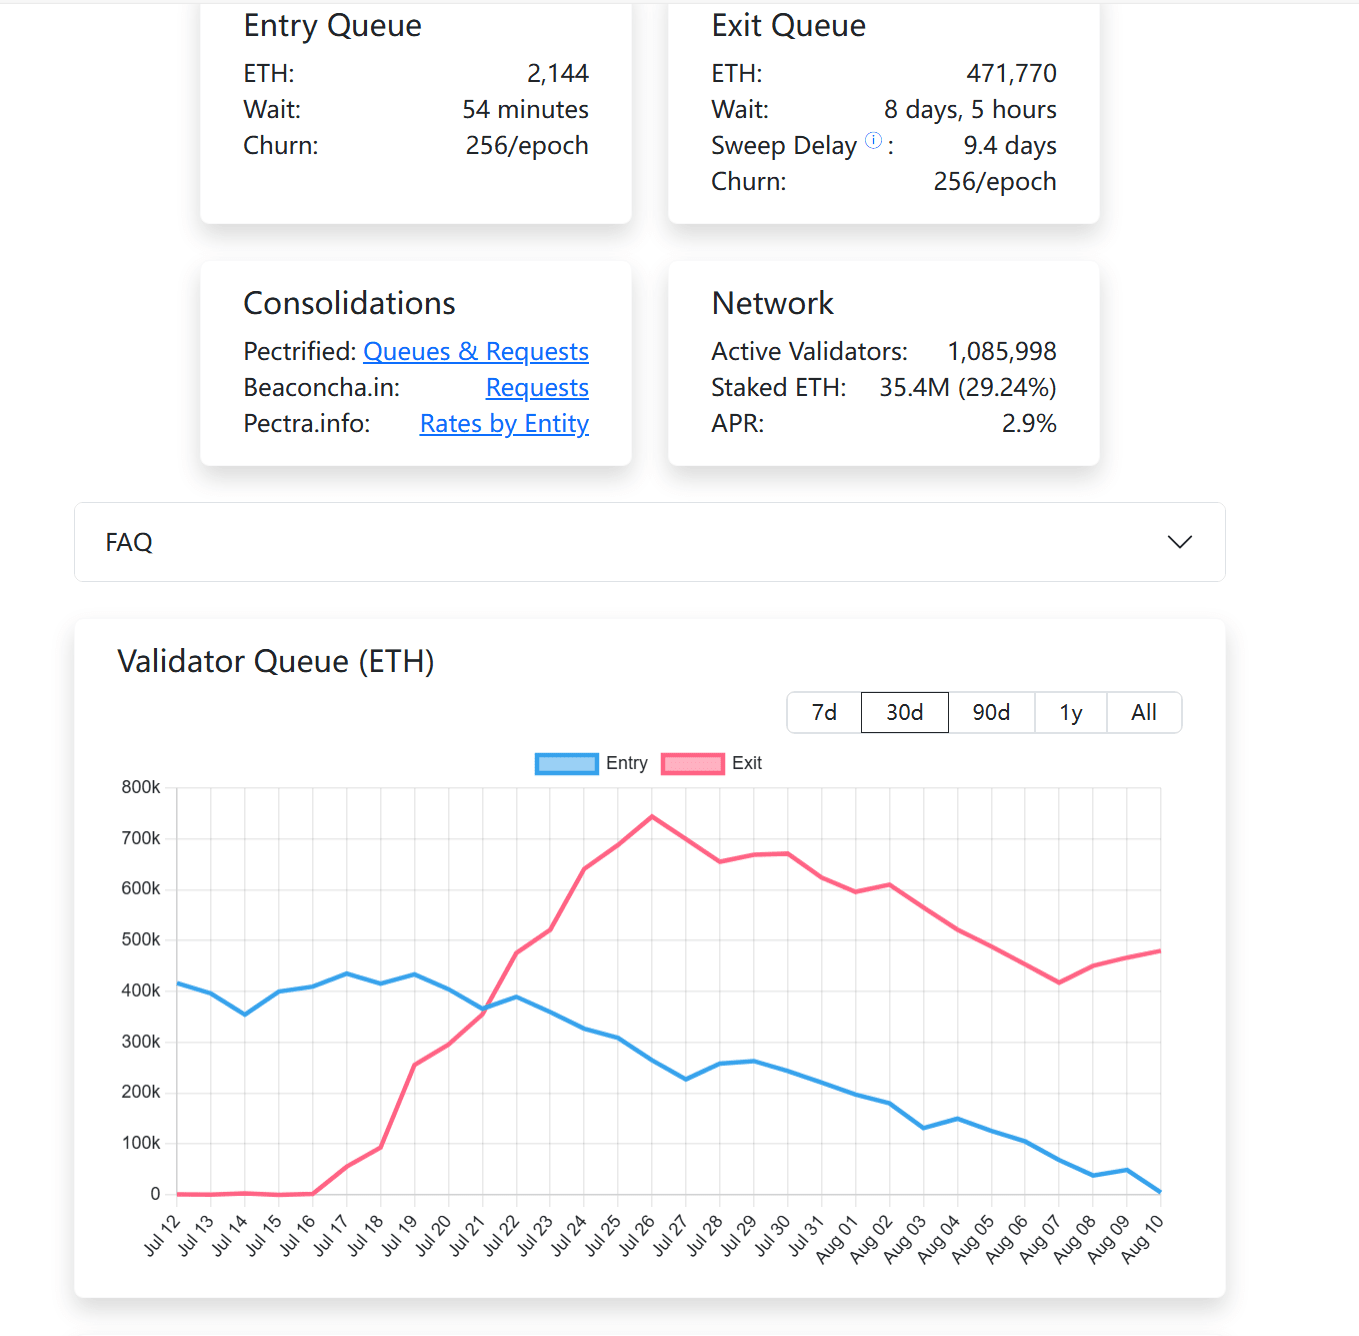Viewport: 1359px width, 1336px height.
Task: Toggle the Entry series legend
Action: tap(626, 763)
